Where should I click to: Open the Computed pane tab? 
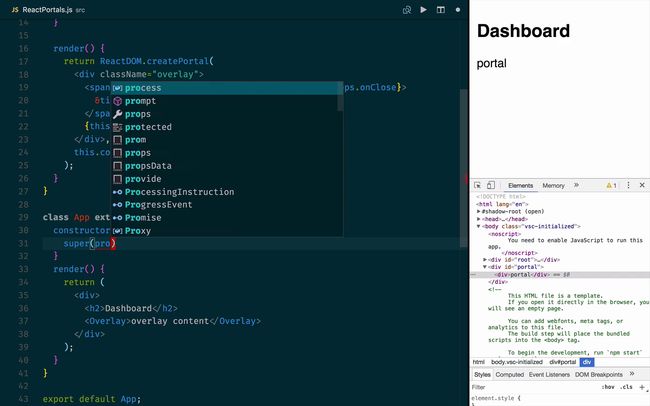coord(509,374)
